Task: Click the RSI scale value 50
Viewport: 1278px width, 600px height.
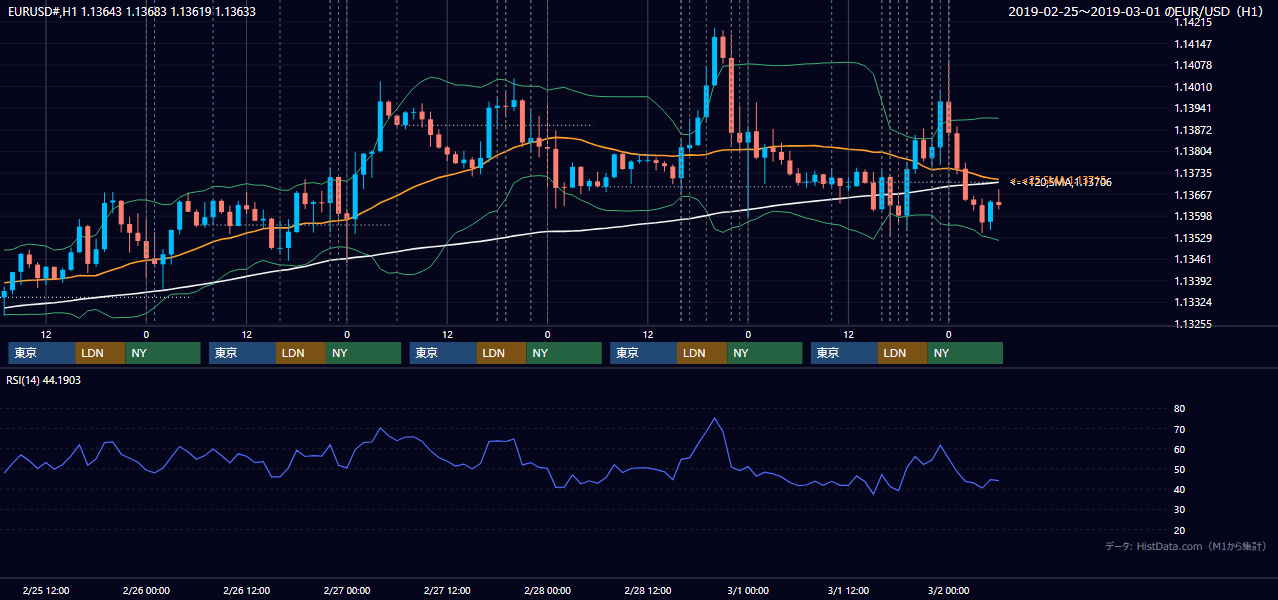Action: (x=1180, y=469)
